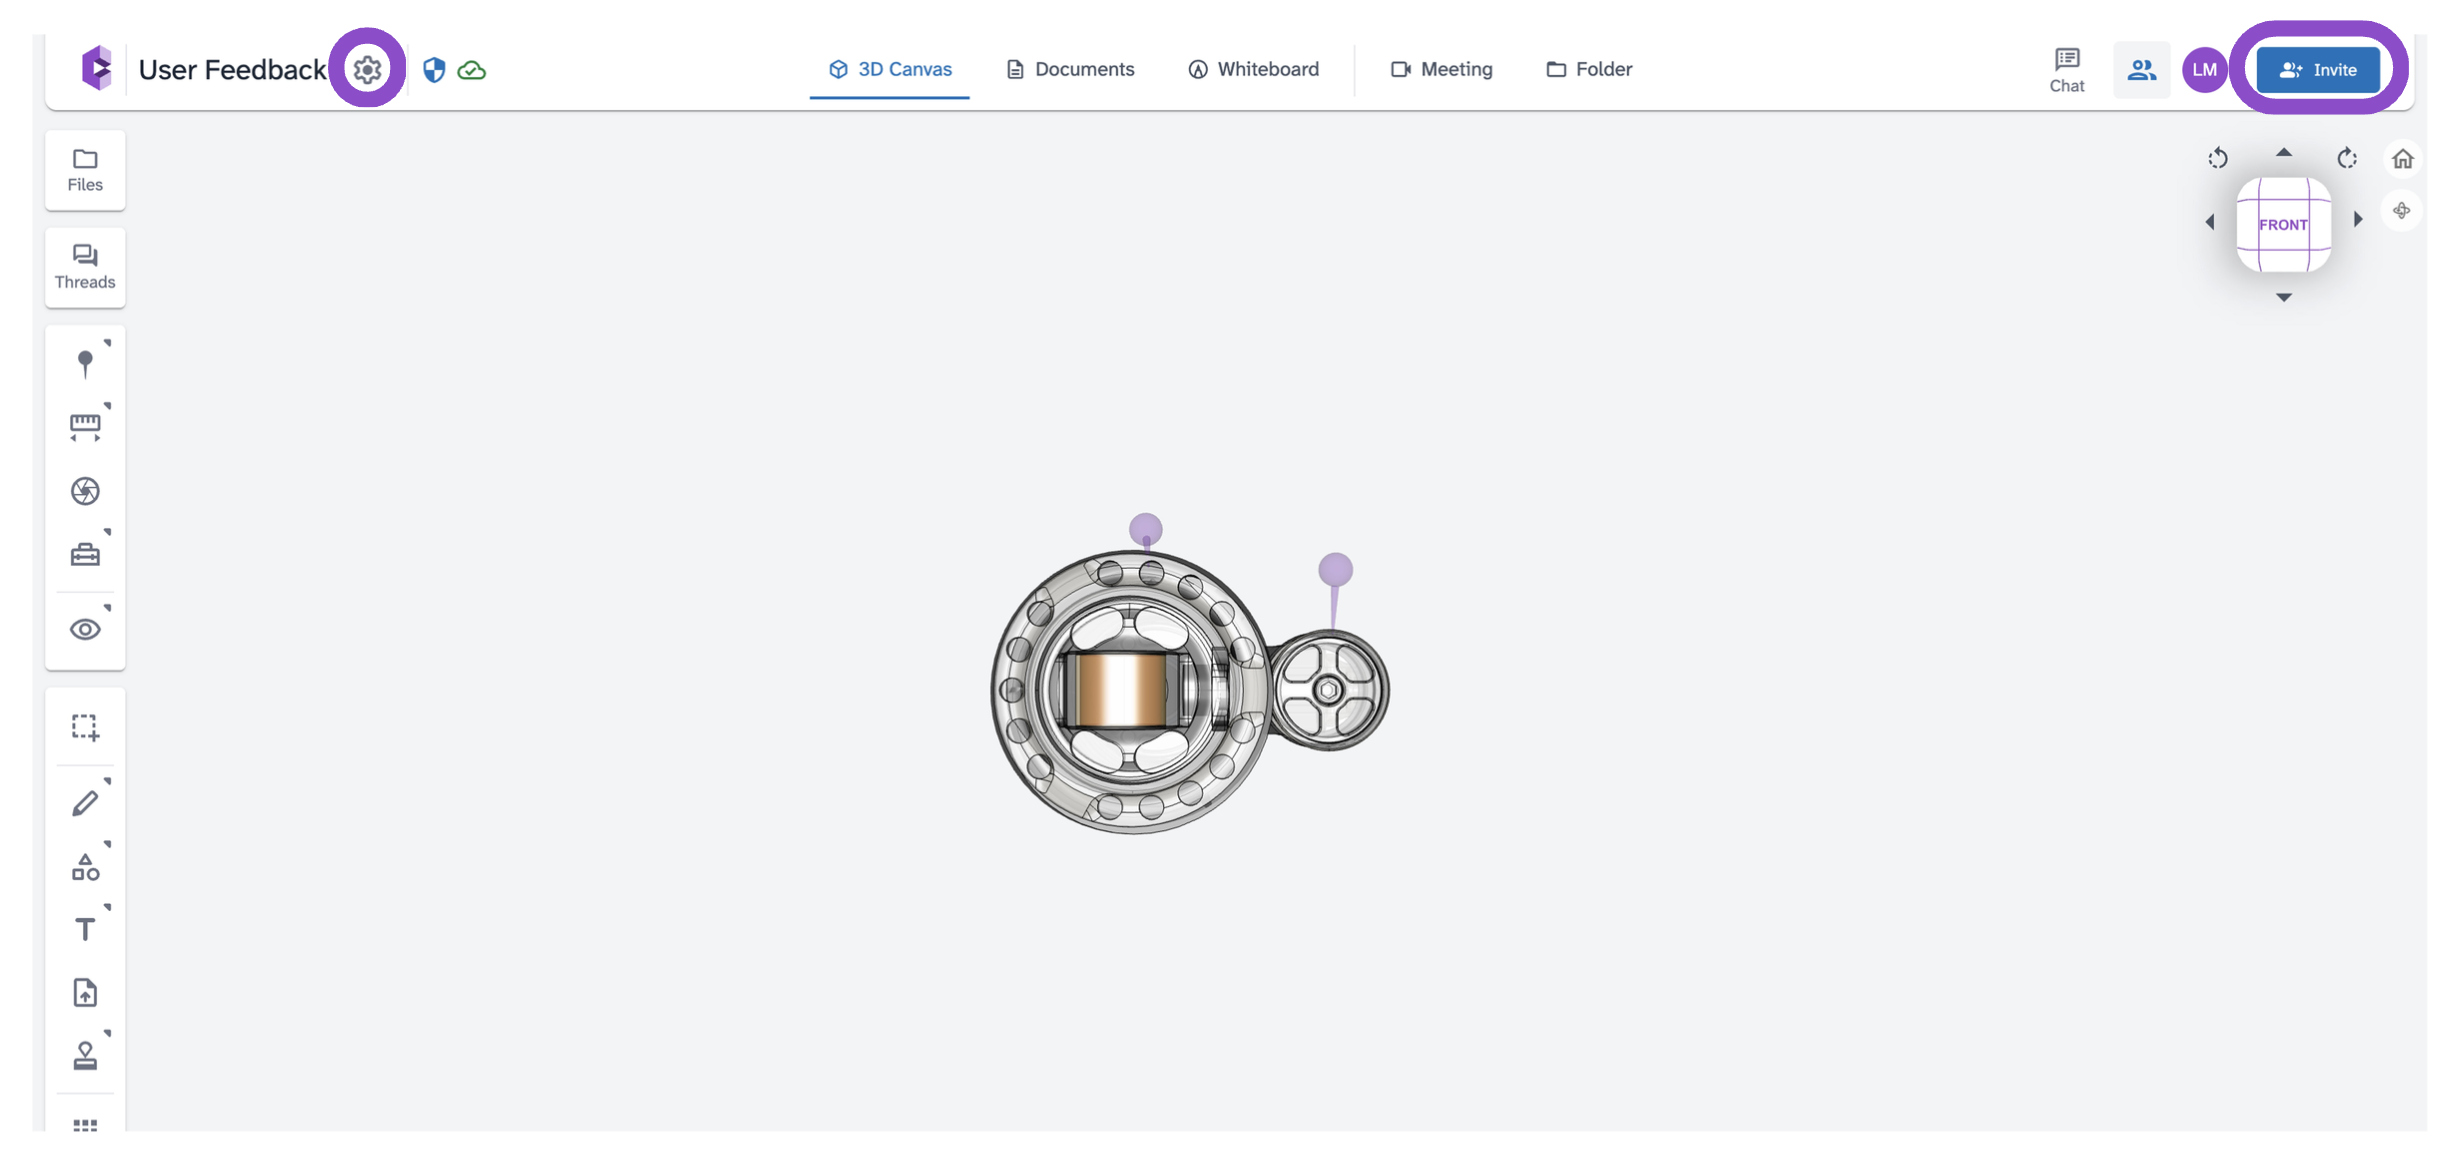Switch to the Whiteboard tab

click(x=1253, y=69)
